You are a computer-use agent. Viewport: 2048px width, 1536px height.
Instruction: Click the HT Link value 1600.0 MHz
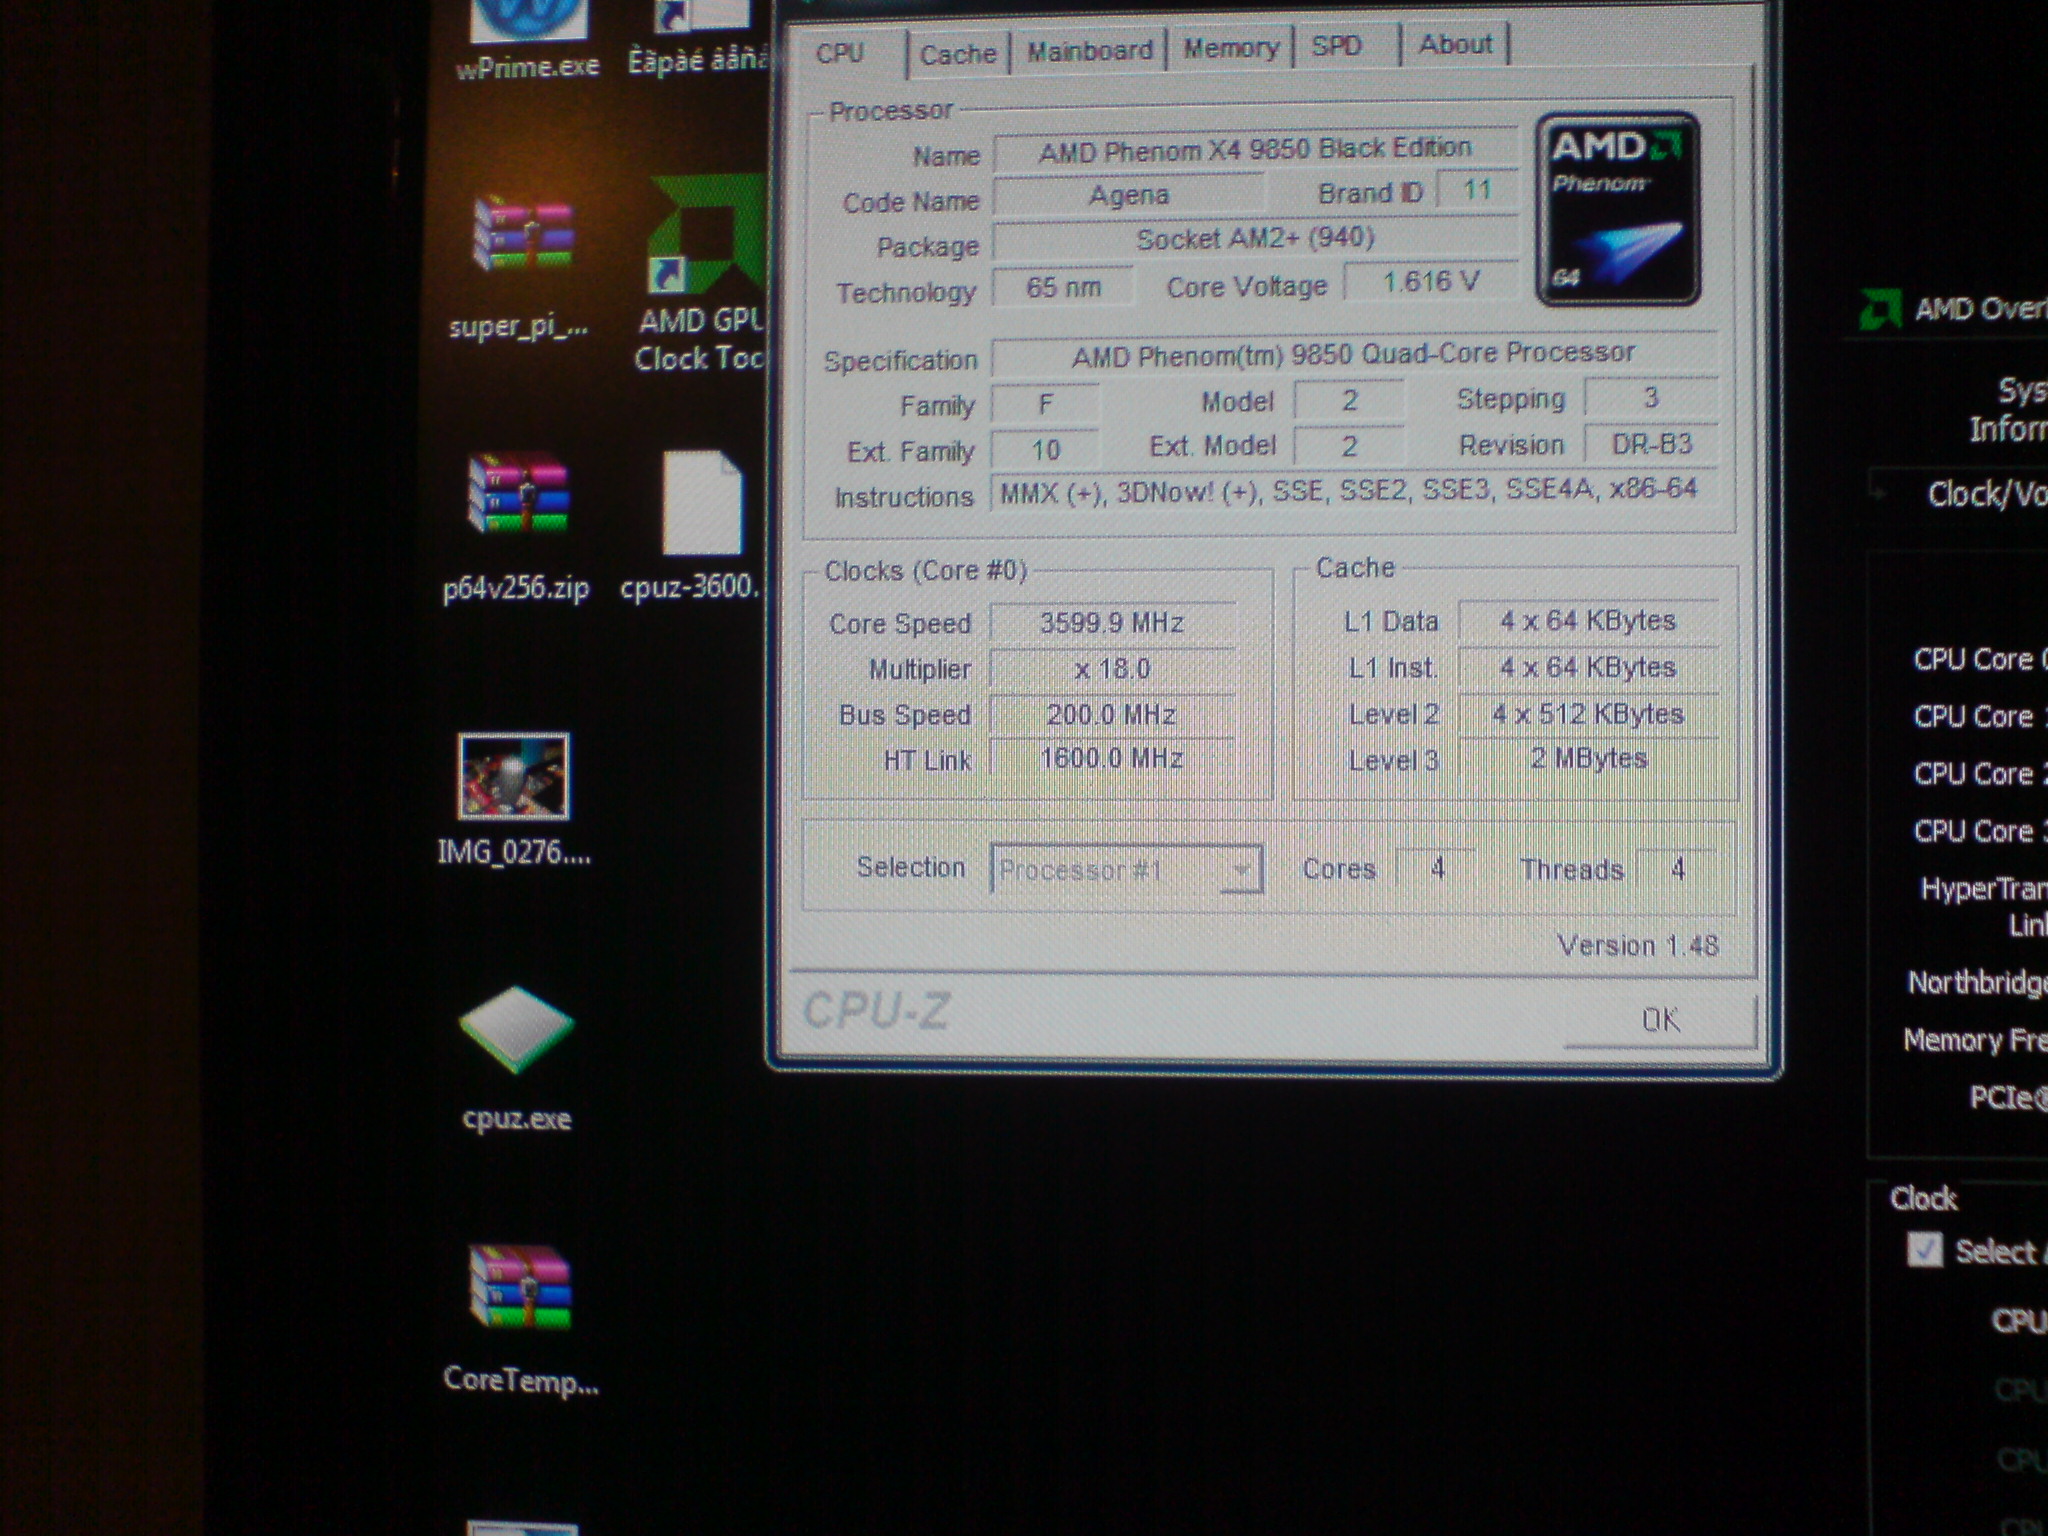[x=1112, y=758]
